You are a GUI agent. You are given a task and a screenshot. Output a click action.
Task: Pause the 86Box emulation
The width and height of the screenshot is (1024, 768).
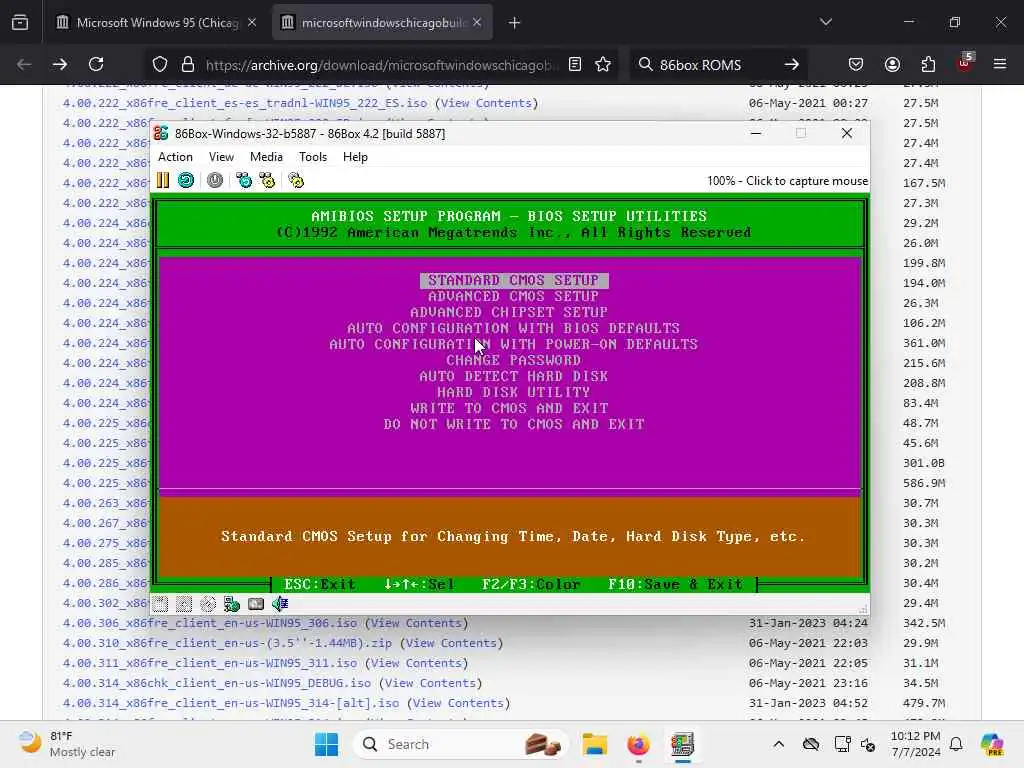click(163, 180)
